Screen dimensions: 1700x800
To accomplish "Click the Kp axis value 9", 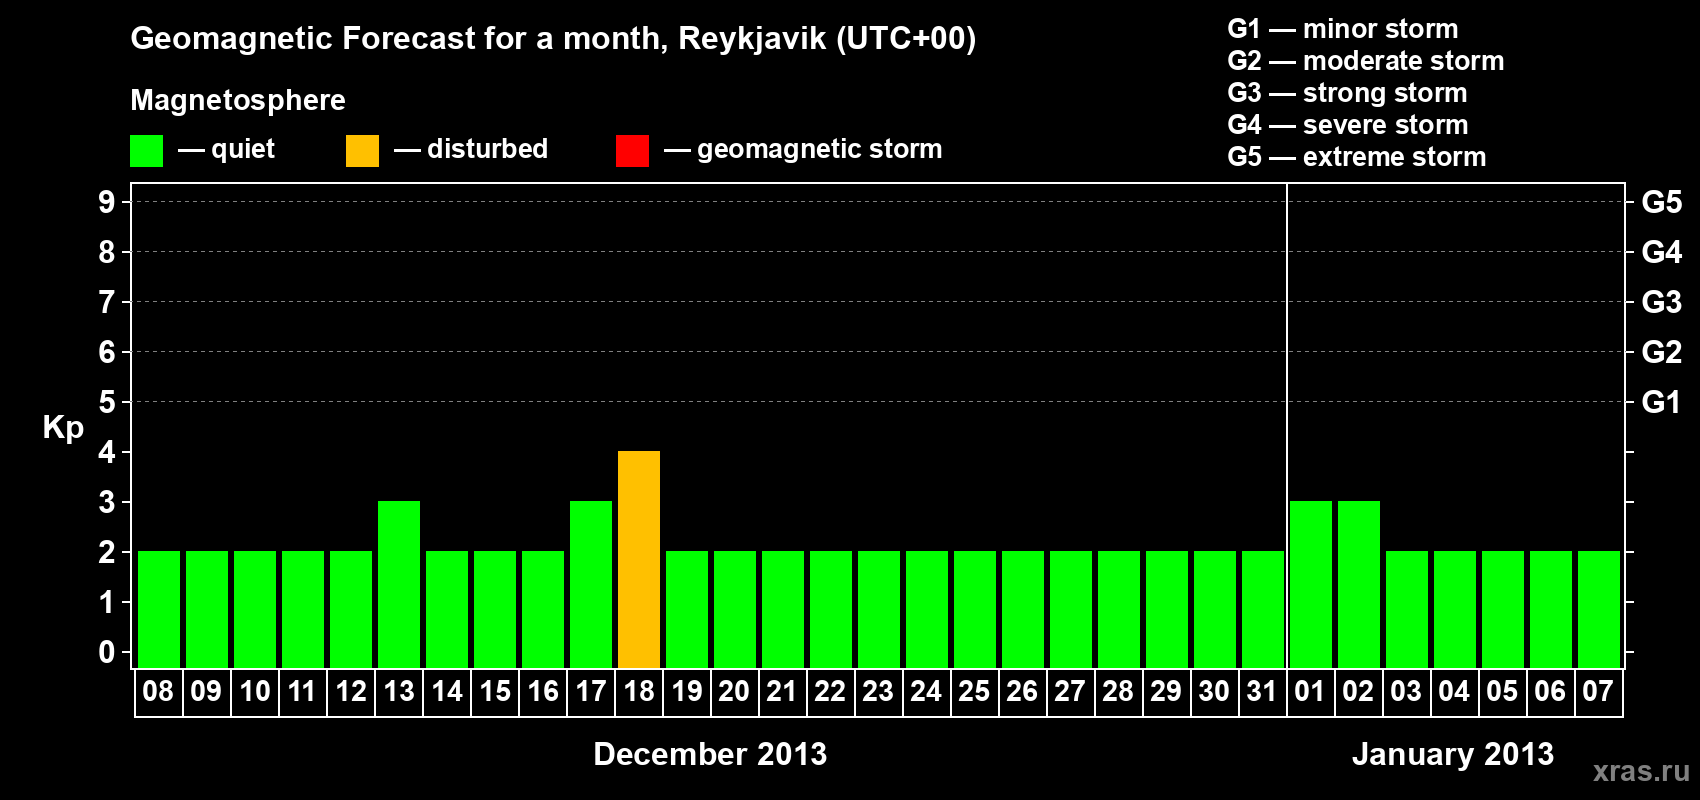I will [107, 202].
